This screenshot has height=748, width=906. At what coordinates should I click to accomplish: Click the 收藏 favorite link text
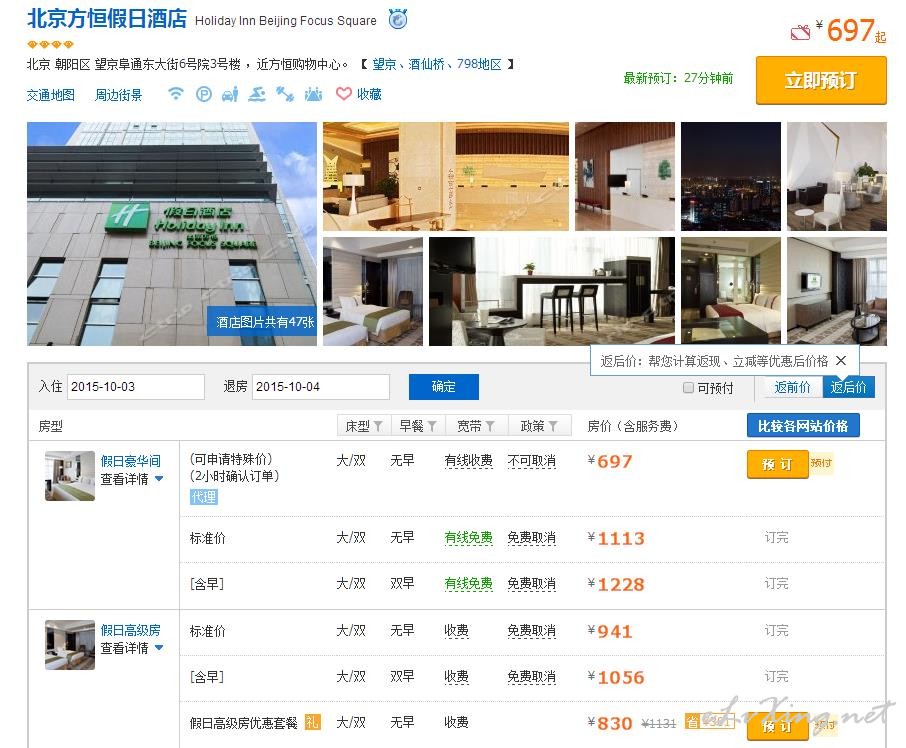[x=369, y=94]
